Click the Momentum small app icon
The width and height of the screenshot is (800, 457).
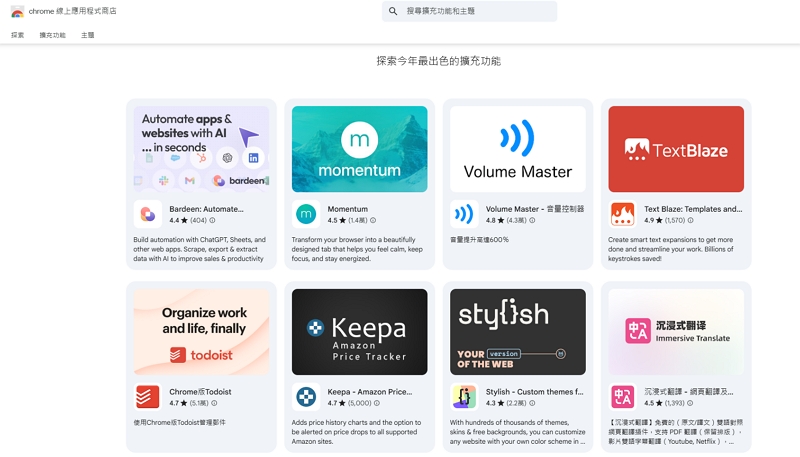(x=306, y=214)
